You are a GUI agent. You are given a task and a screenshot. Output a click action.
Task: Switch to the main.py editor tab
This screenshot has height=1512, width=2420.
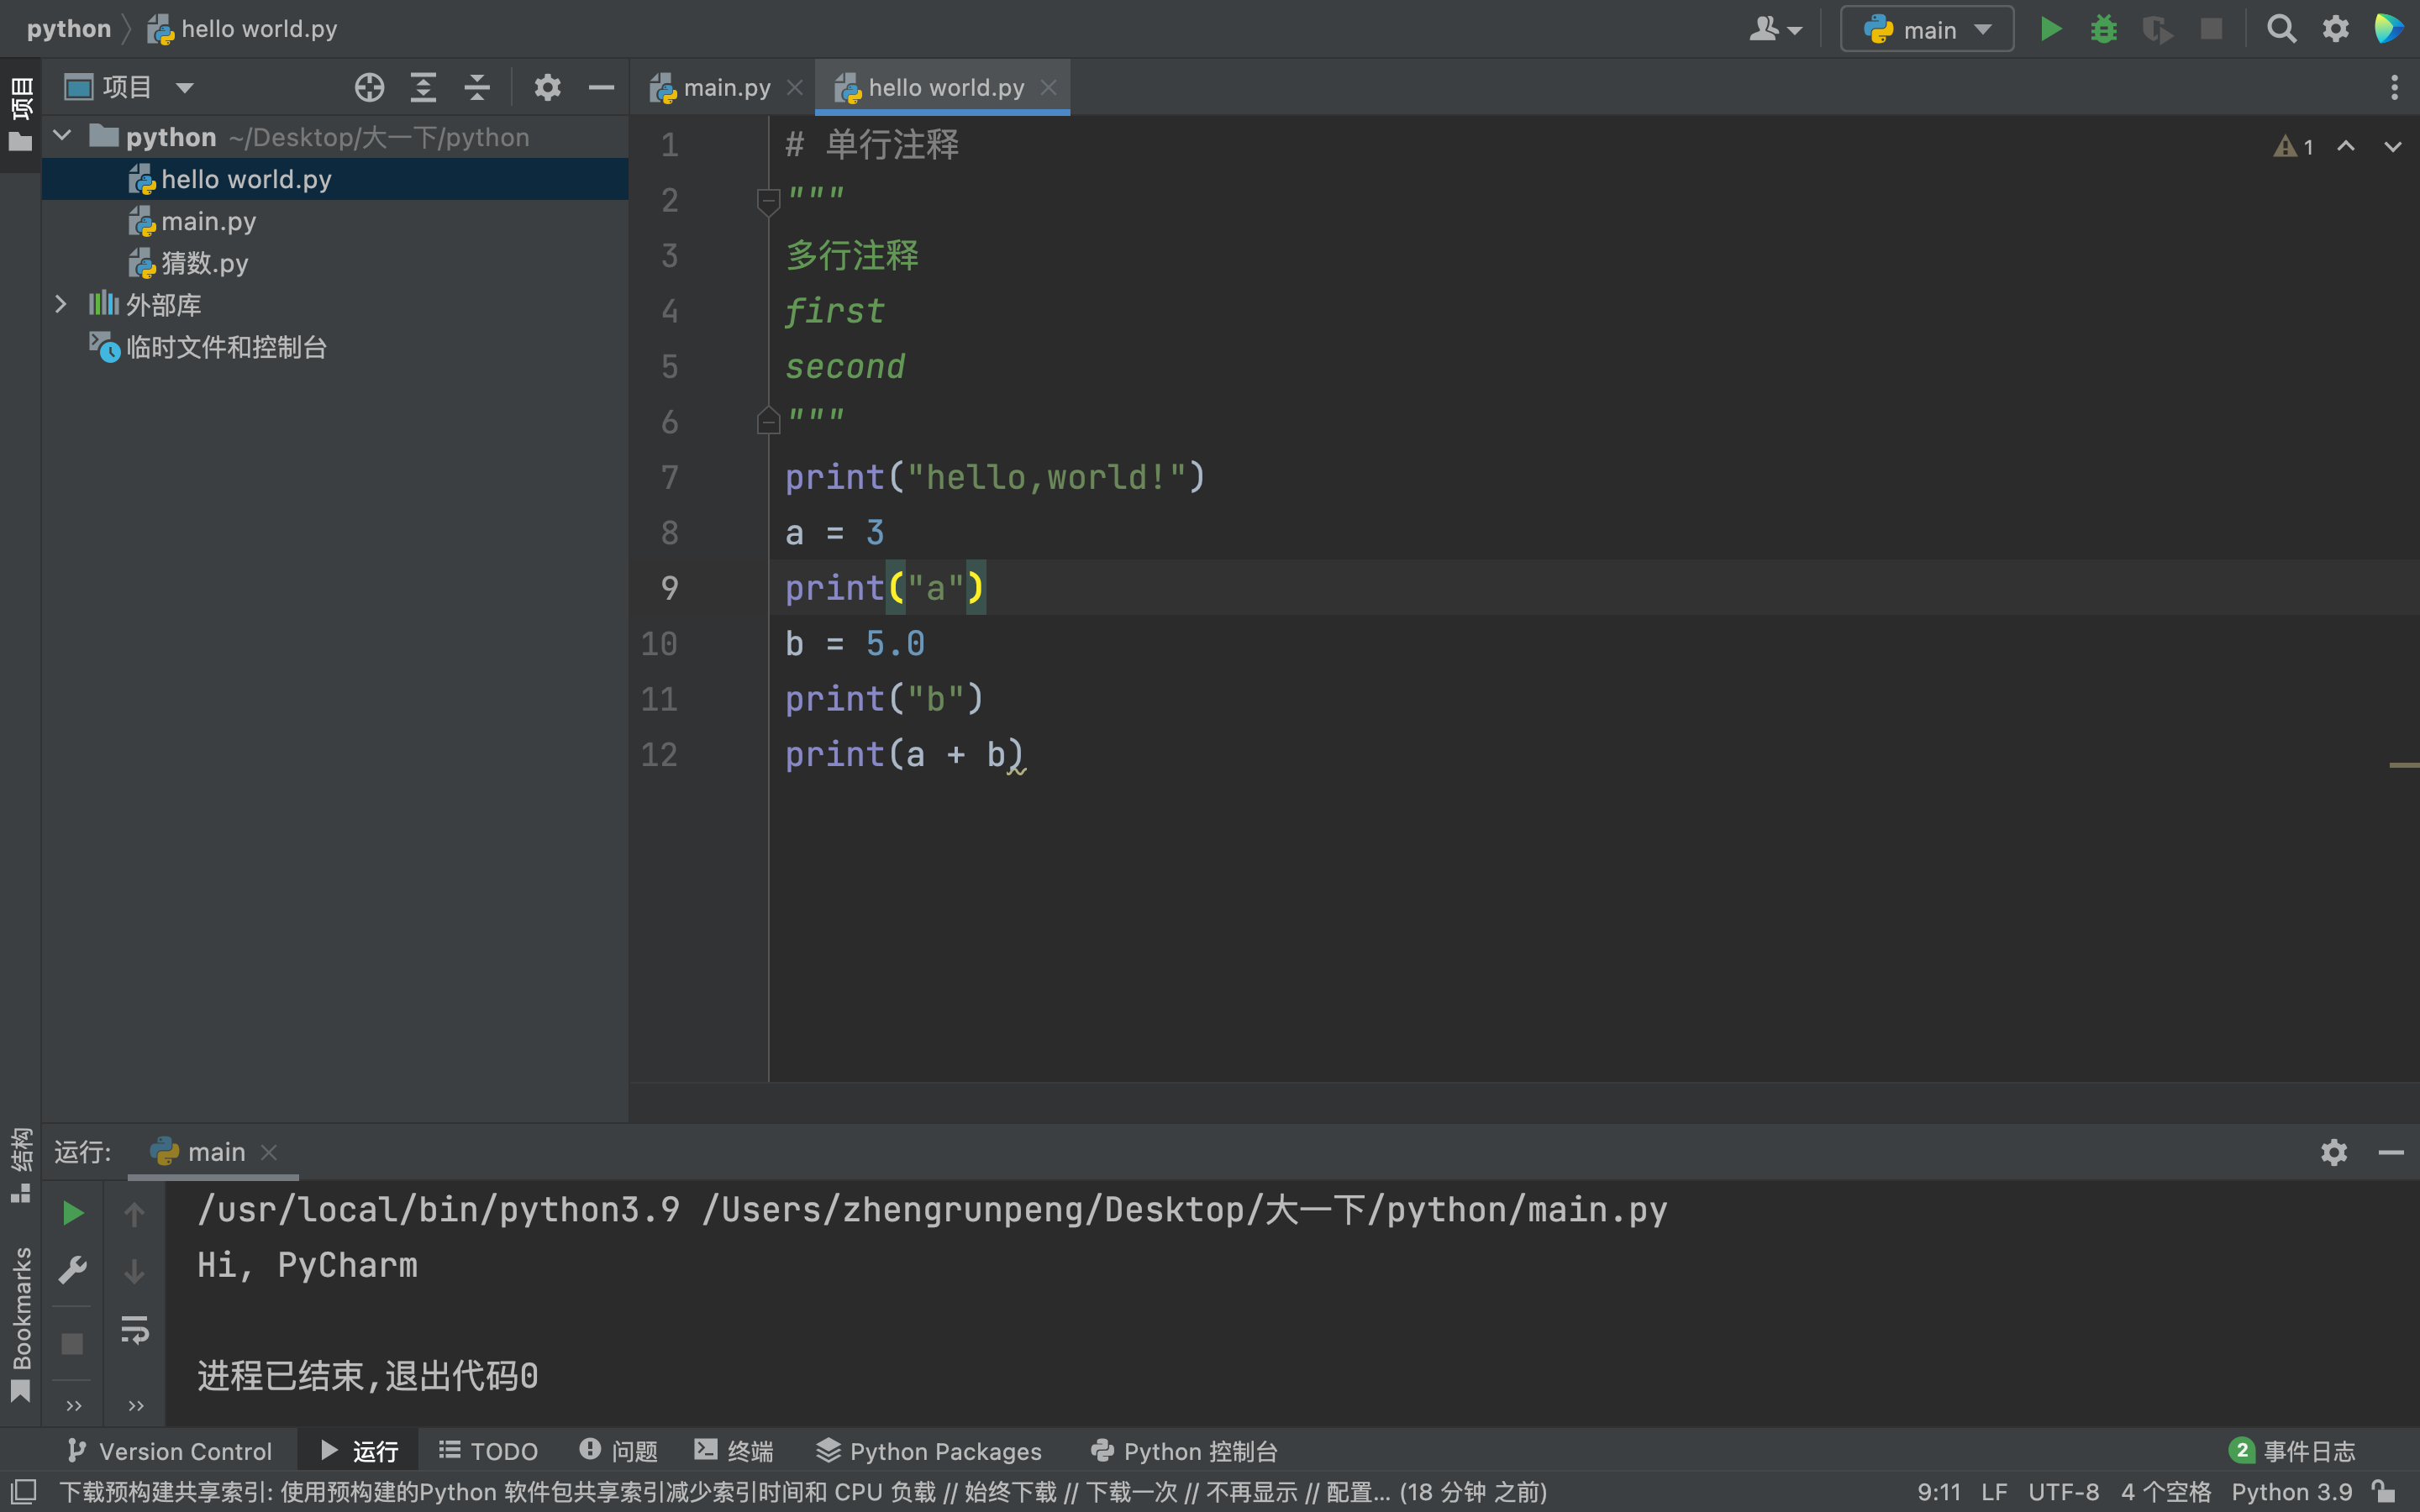point(725,88)
